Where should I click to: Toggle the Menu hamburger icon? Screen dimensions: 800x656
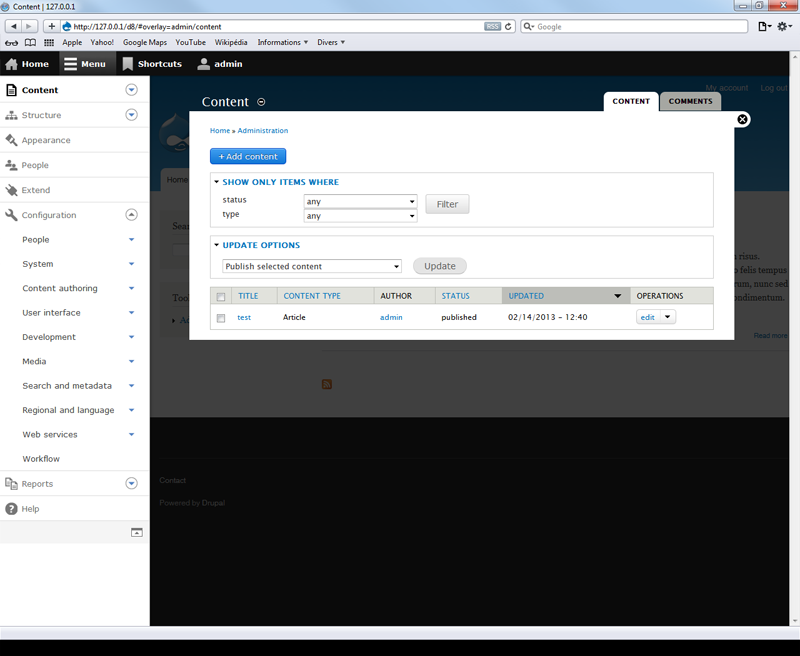70,64
